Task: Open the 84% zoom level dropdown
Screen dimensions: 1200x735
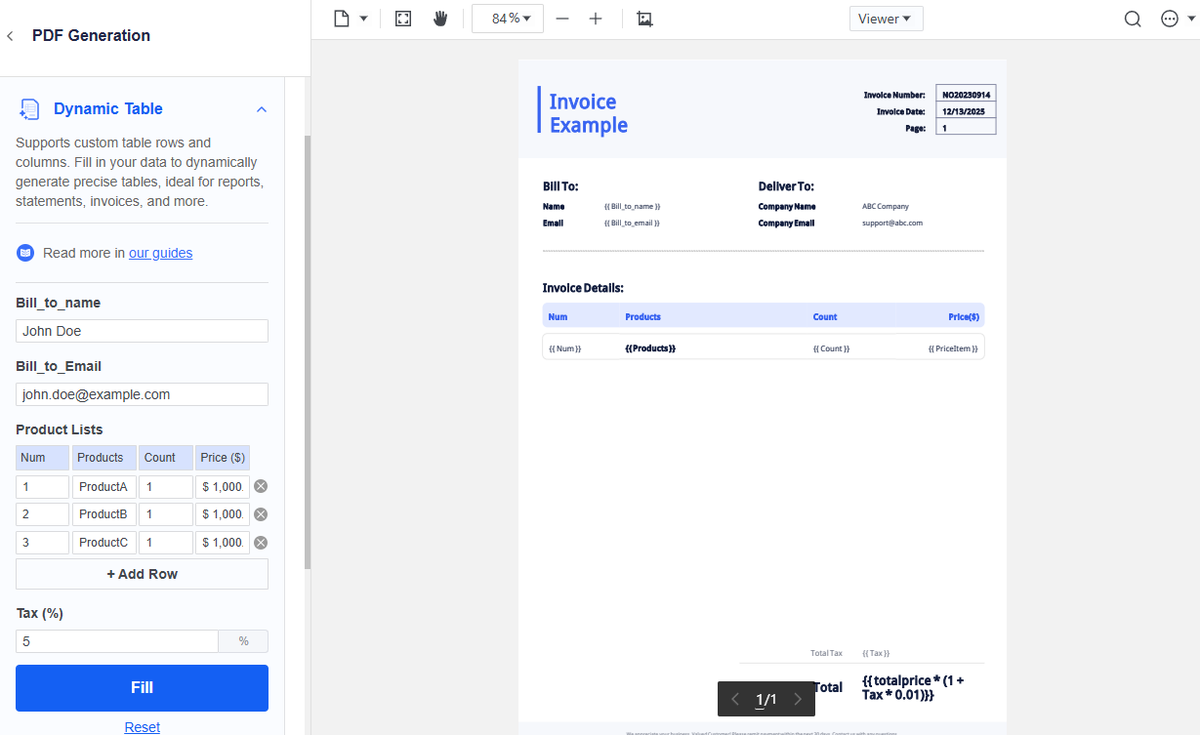Action: coord(509,19)
